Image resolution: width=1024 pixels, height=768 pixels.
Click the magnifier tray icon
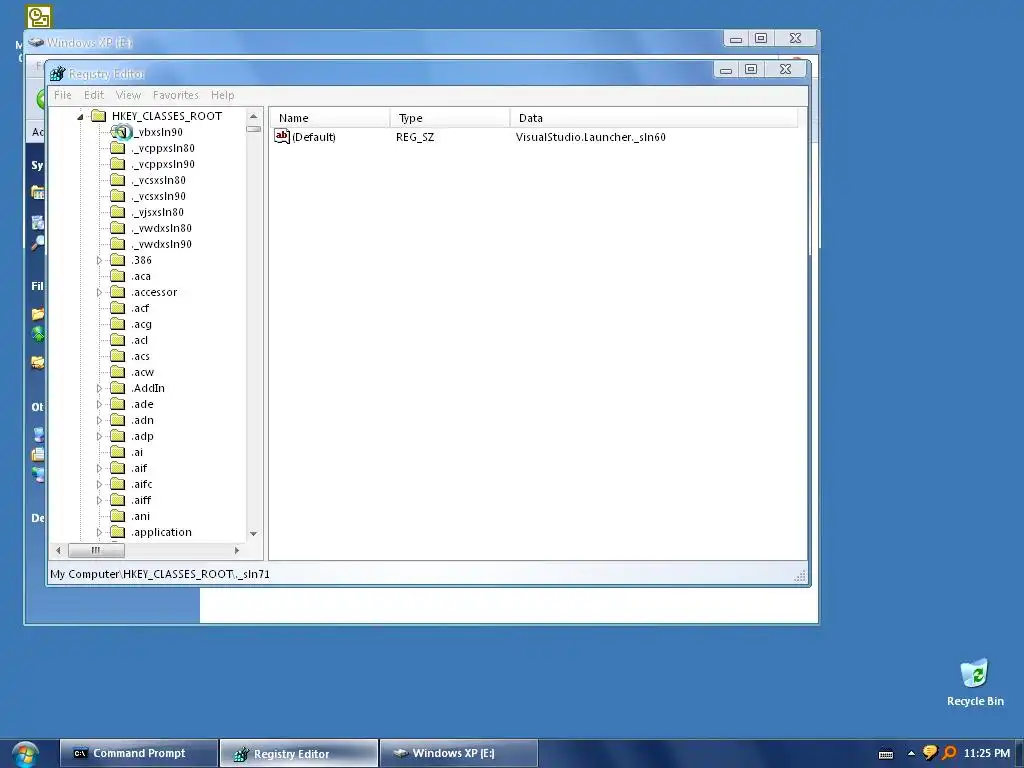pyautogui.click(x=949, y=753)
